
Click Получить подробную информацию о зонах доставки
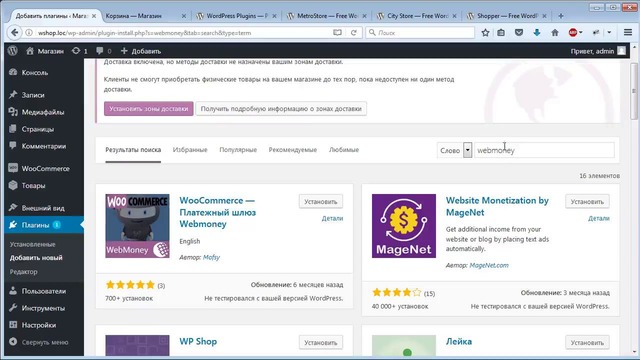click(x=281, y=109)
